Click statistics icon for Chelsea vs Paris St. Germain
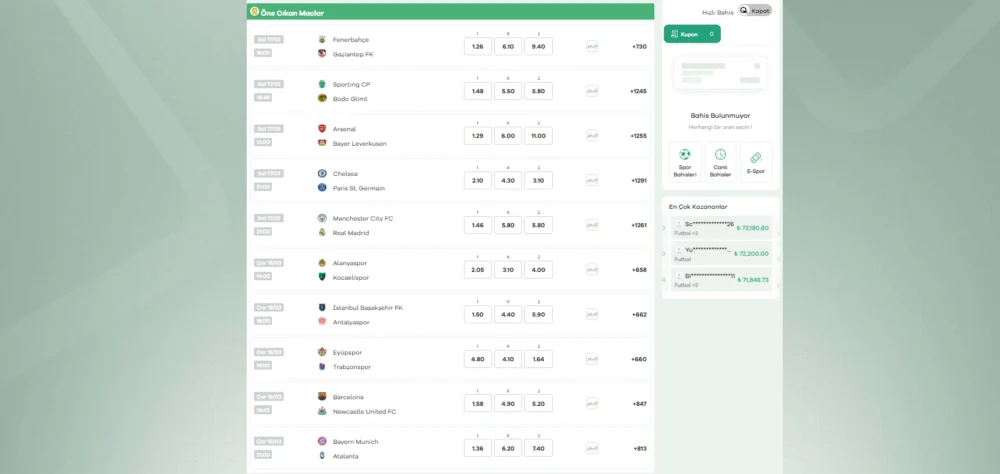 tap(592, 181)
